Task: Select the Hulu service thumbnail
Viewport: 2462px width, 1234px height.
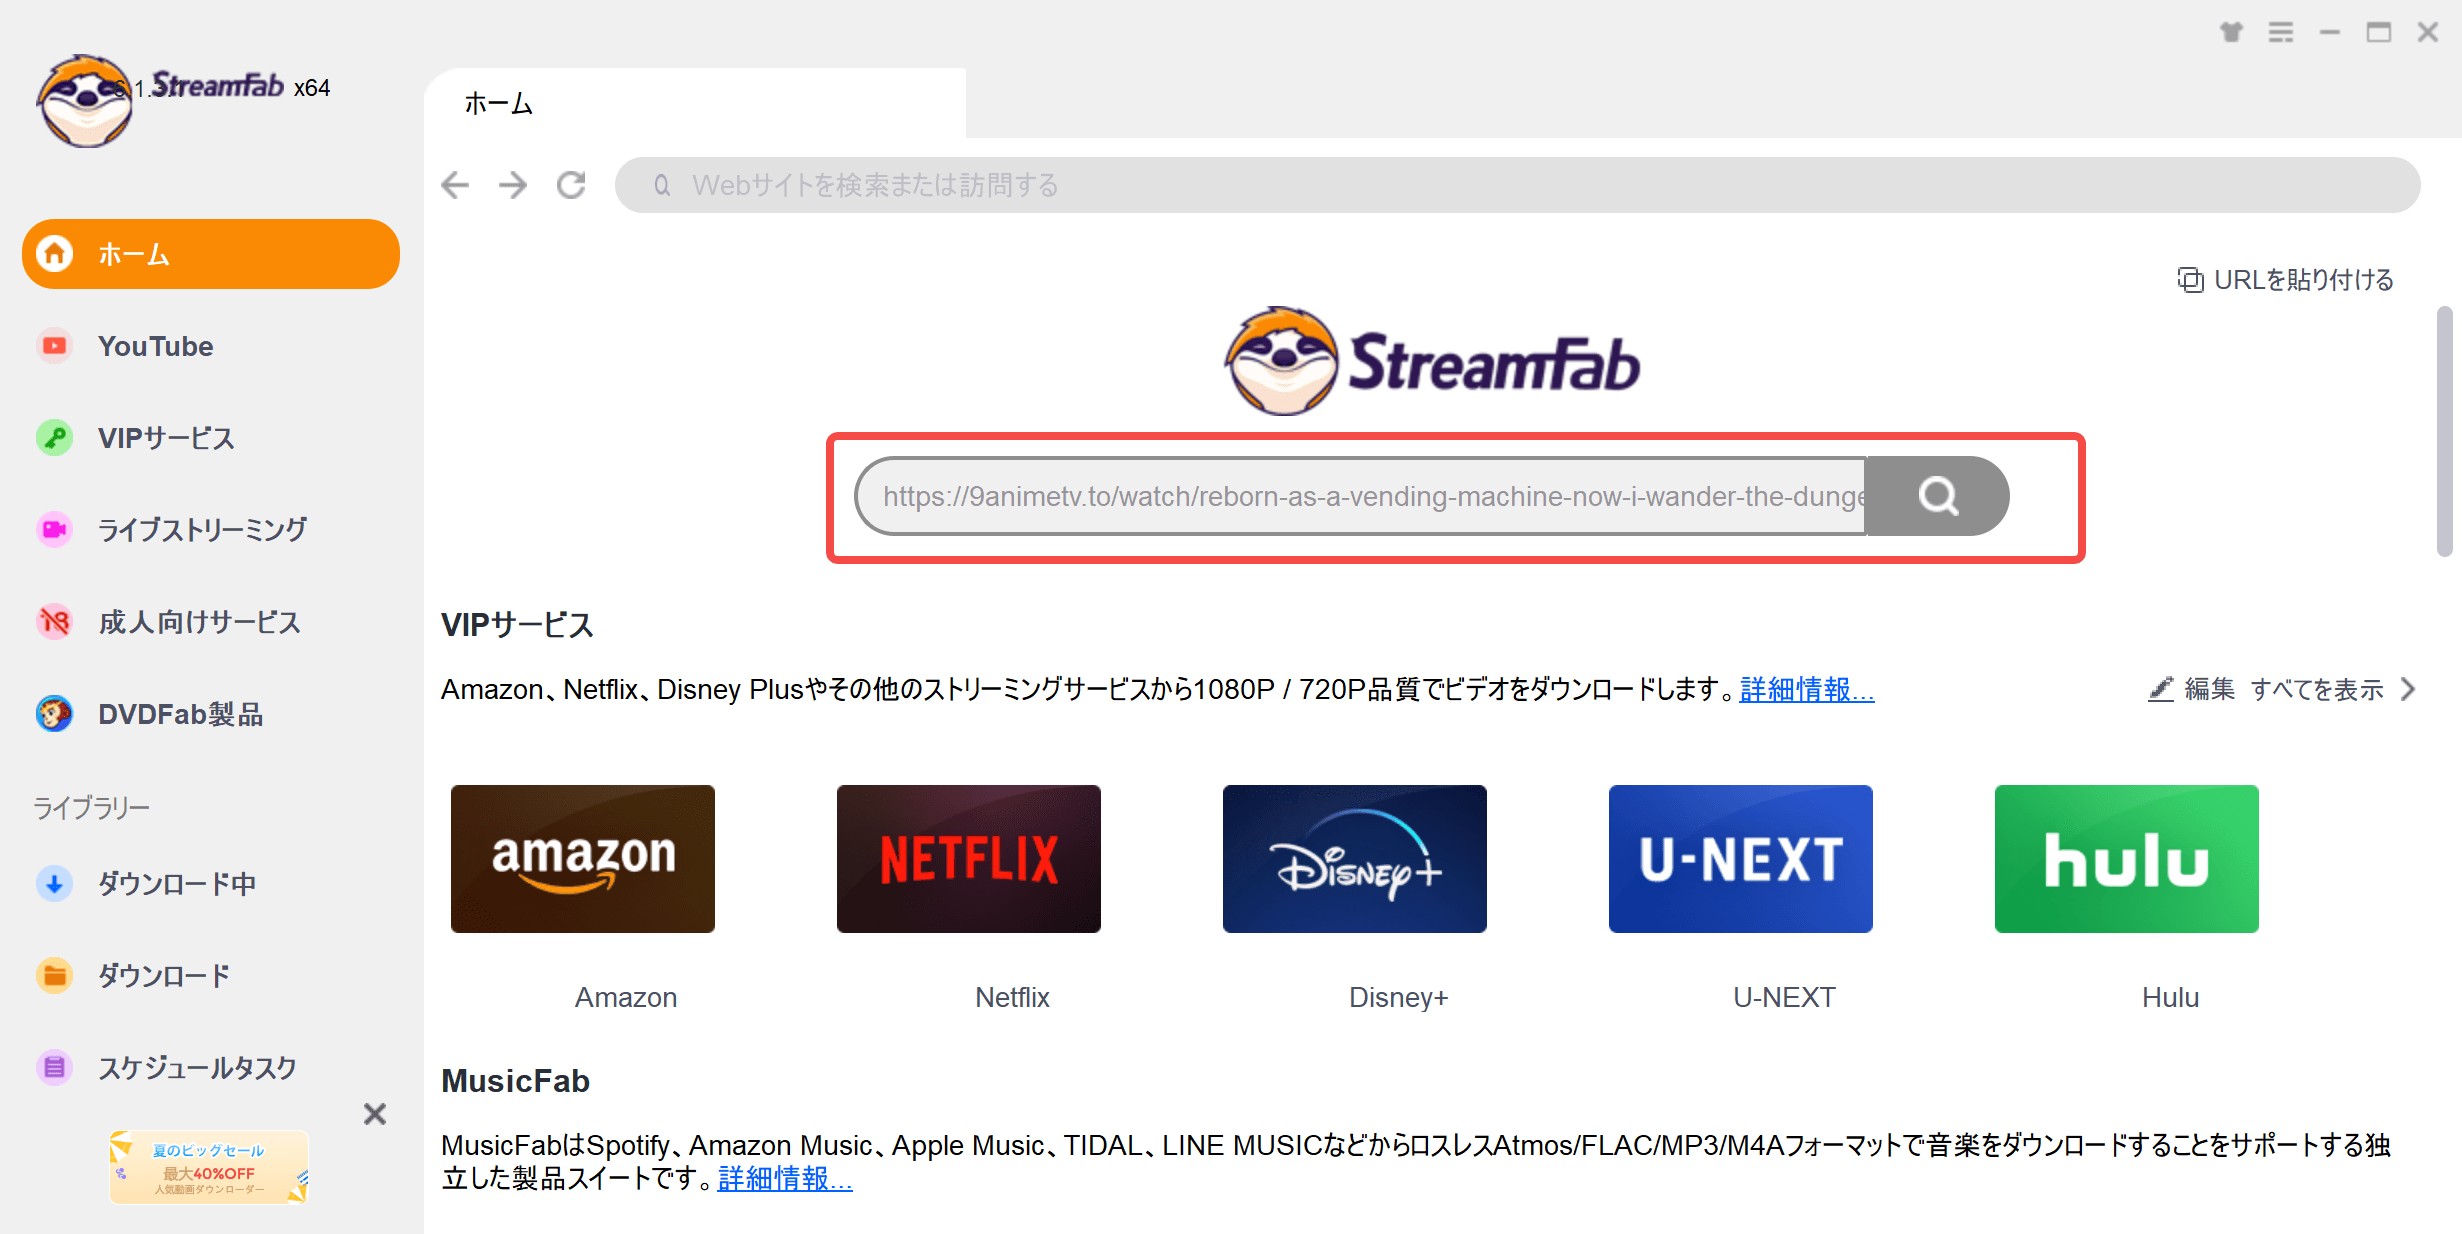Action: tap(2127, 859)
